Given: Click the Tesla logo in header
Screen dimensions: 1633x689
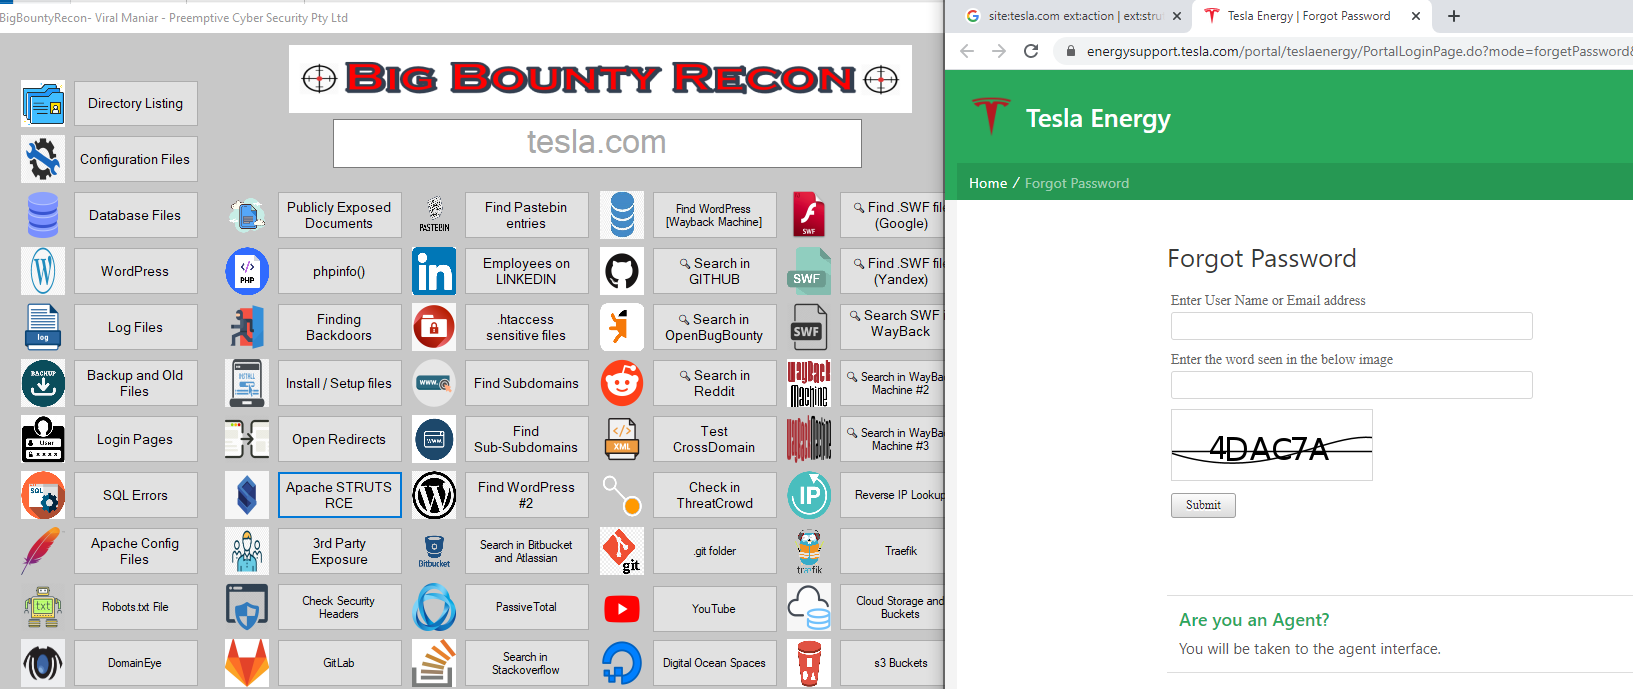Looking at the screenshot, I should pyautogui.click(x=991, y=116).
